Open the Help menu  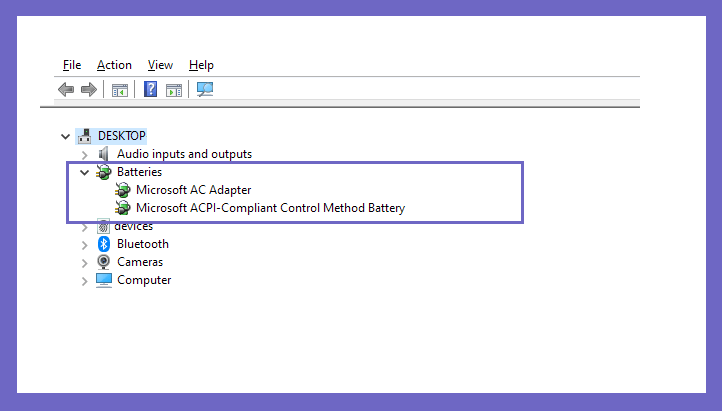[201, 65]
